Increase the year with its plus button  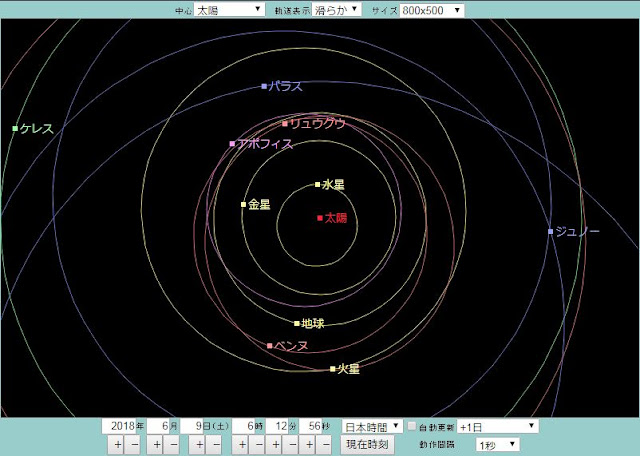click(118, 445)
